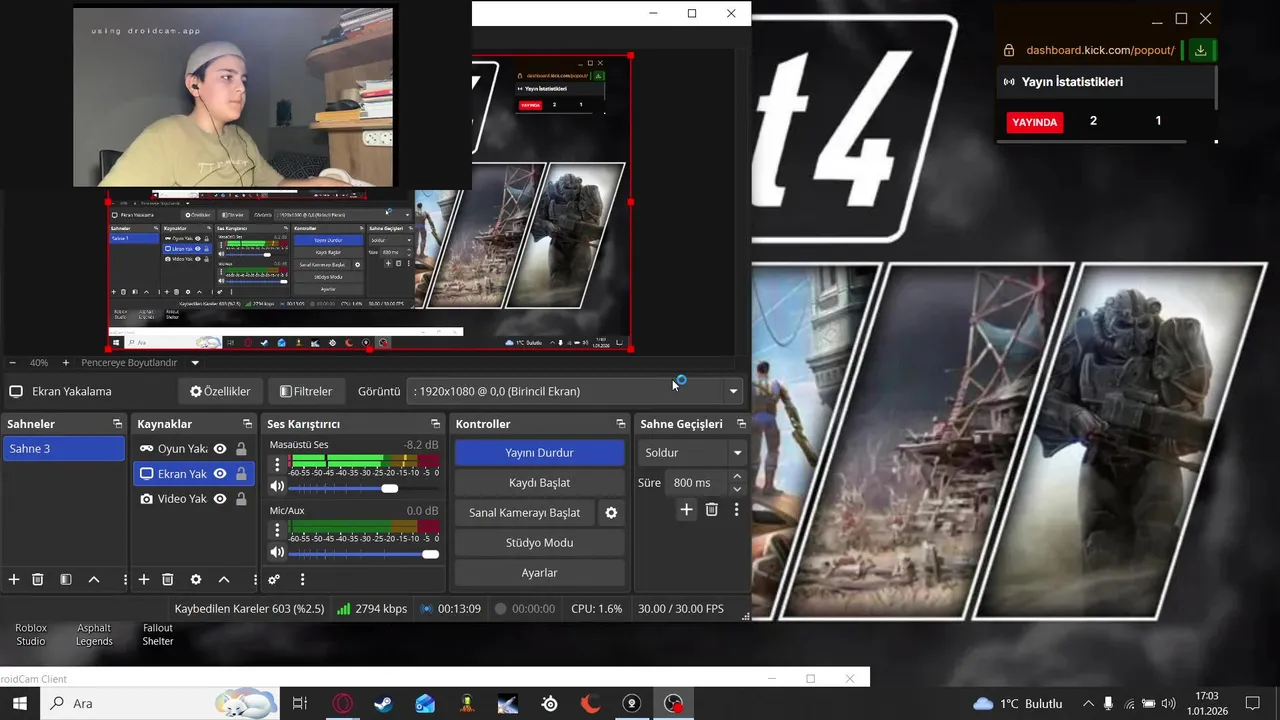
Task: Open Opera browser from taskbar
Action: (x=342, y=704)
